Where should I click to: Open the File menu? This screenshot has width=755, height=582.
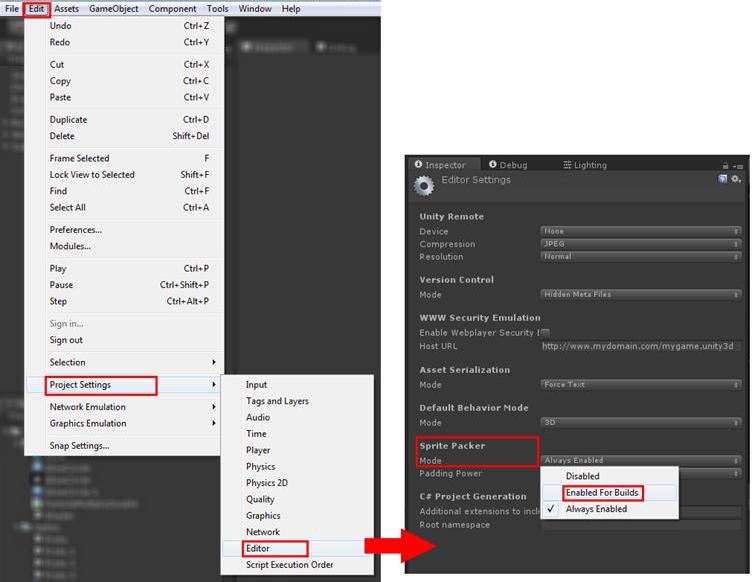pos(12,9)
